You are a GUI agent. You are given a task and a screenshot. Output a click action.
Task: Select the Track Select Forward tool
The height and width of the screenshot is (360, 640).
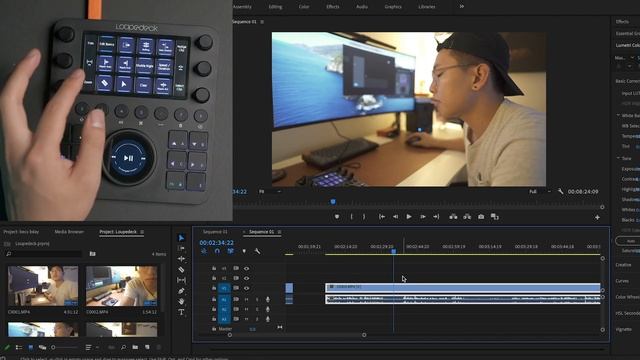point(182,248)
